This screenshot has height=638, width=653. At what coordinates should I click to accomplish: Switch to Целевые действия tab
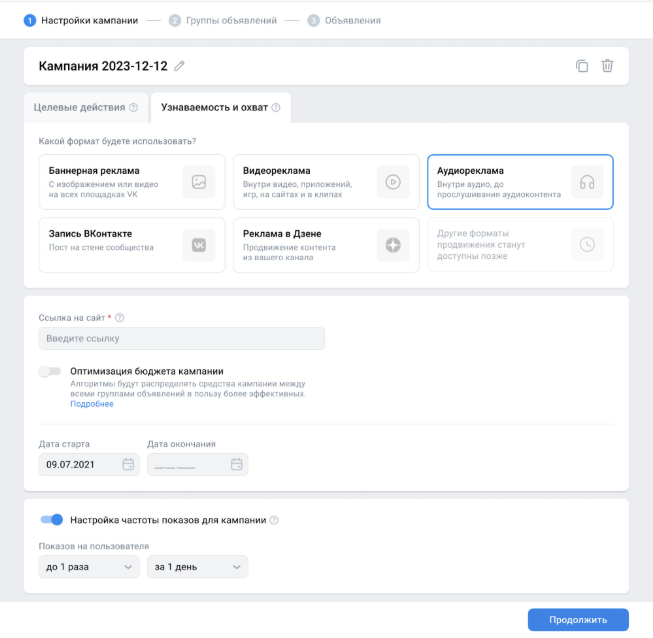[x=85, y=108]
